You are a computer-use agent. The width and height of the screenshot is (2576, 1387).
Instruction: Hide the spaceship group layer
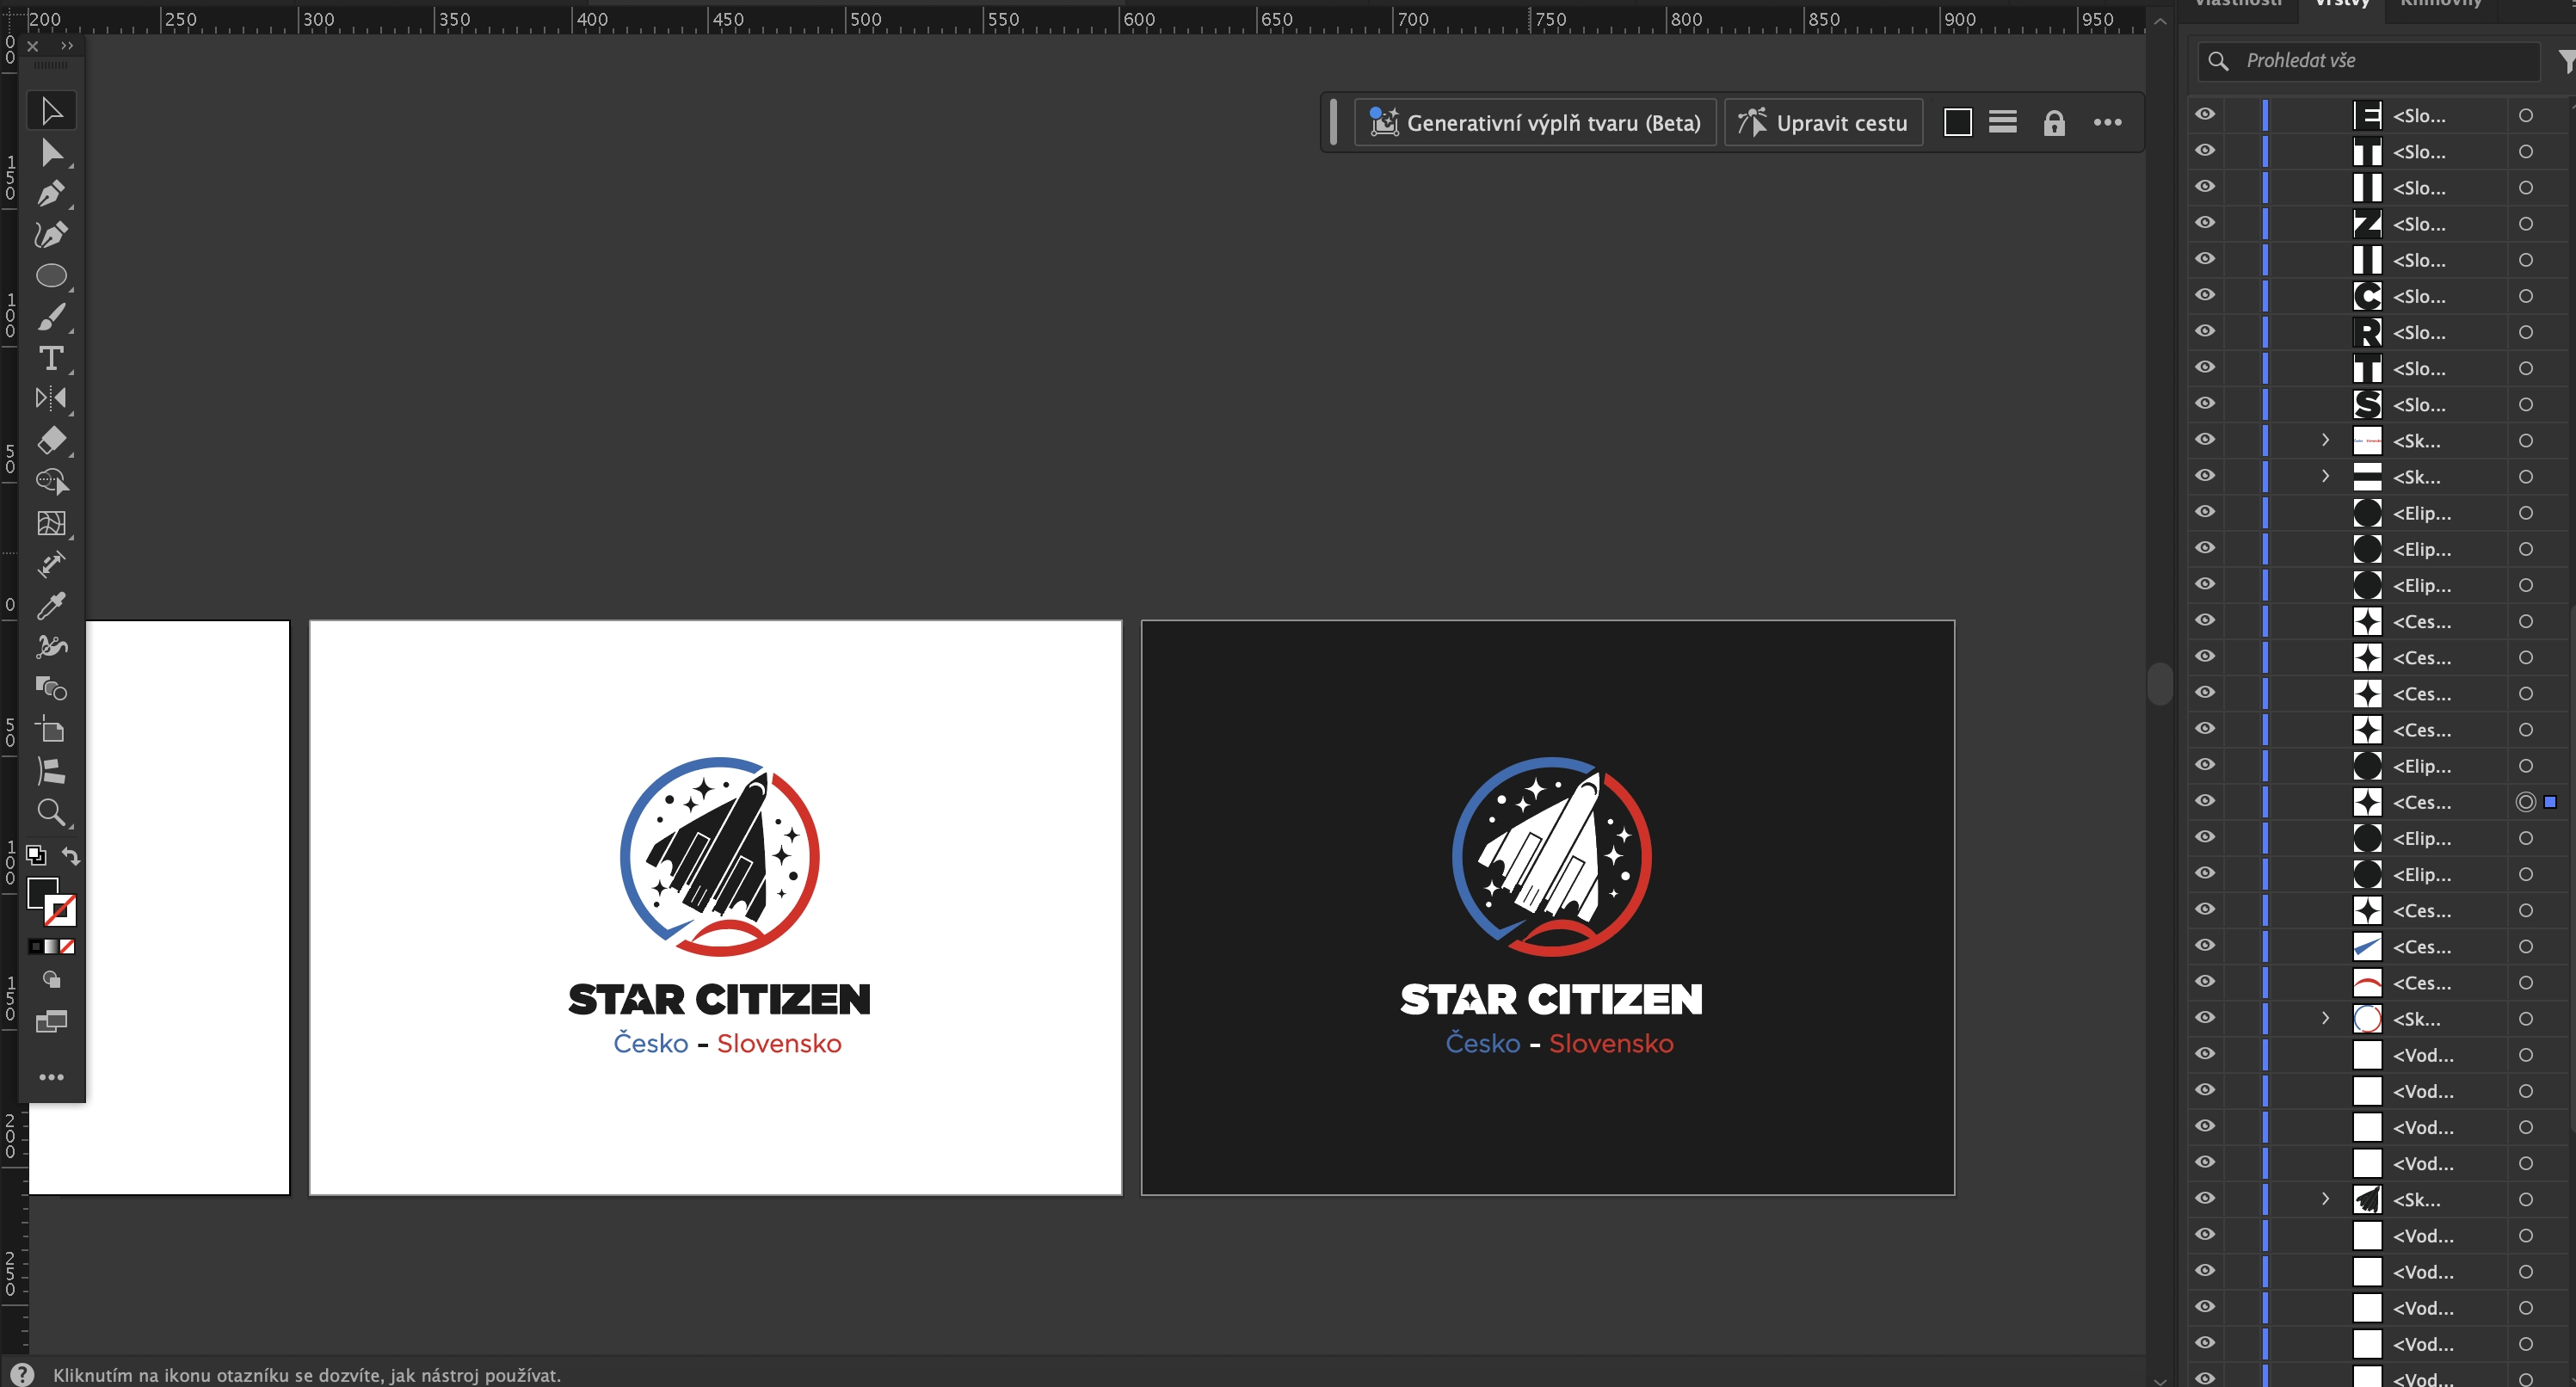[2205, 1199]
